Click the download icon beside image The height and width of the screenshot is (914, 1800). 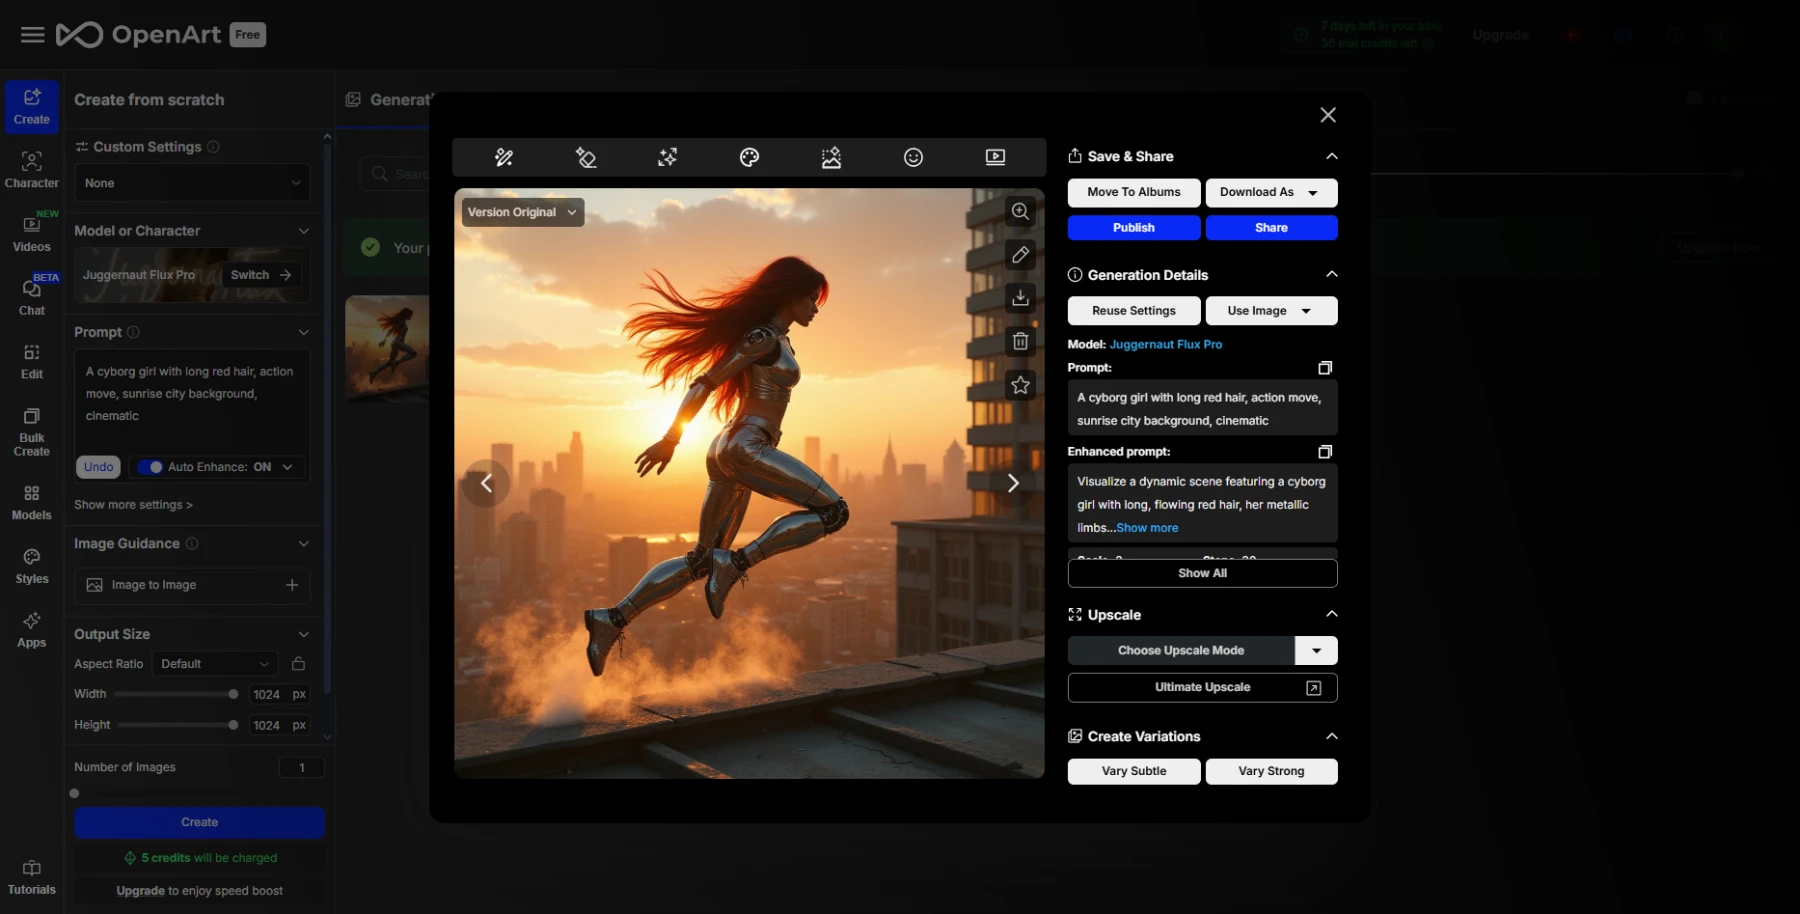(x=1020, y=298)
